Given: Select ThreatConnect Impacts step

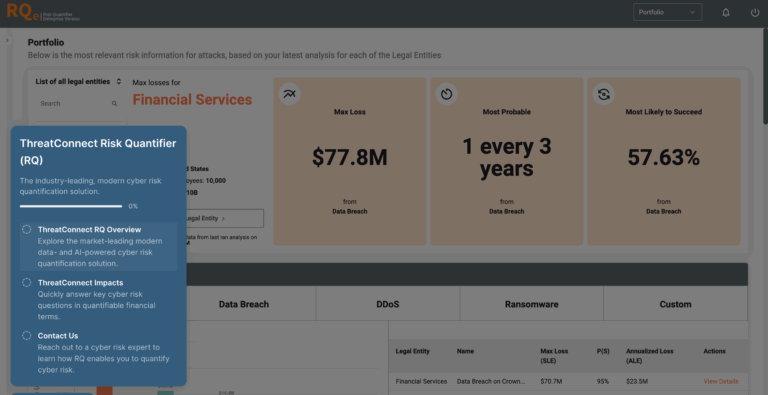Looking at the screenshot, I should point(99,299).
